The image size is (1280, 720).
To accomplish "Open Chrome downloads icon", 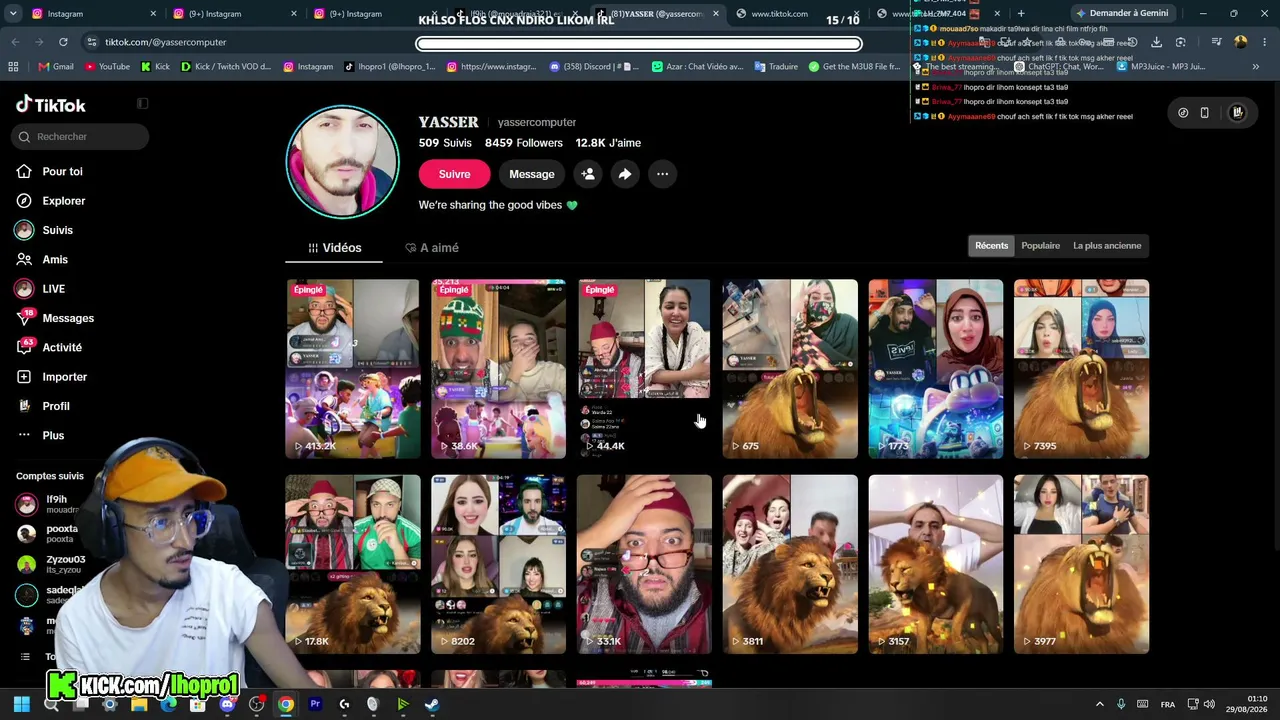I will click(1156, 42).
